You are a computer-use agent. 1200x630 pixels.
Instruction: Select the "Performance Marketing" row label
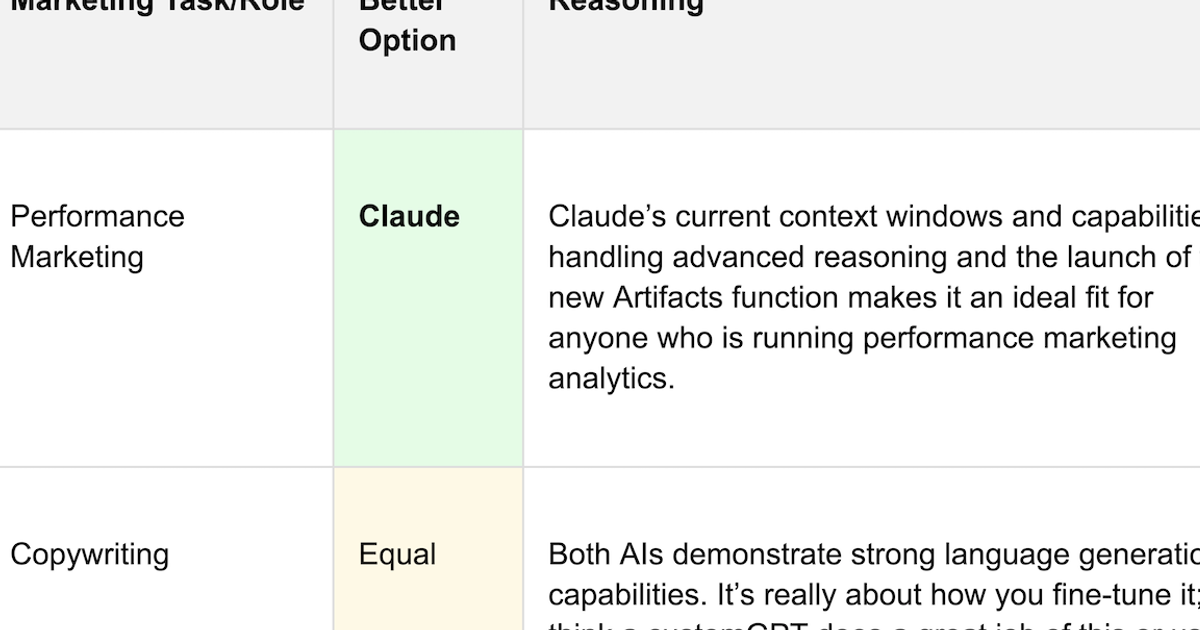(97, 237)
